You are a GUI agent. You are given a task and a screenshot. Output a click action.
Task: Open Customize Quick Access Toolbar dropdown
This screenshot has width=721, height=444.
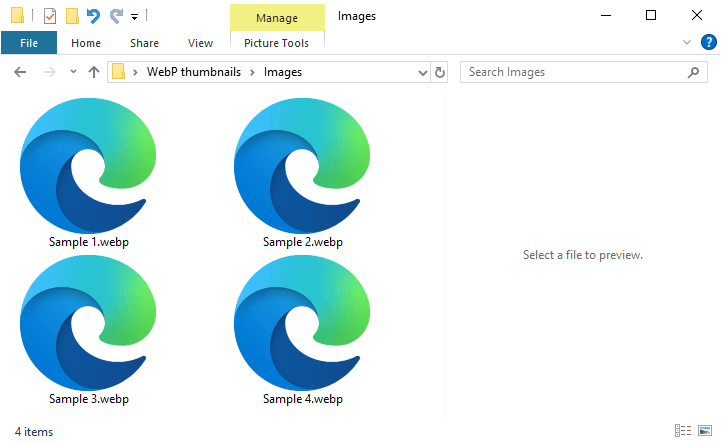click(x=134, y=17)
